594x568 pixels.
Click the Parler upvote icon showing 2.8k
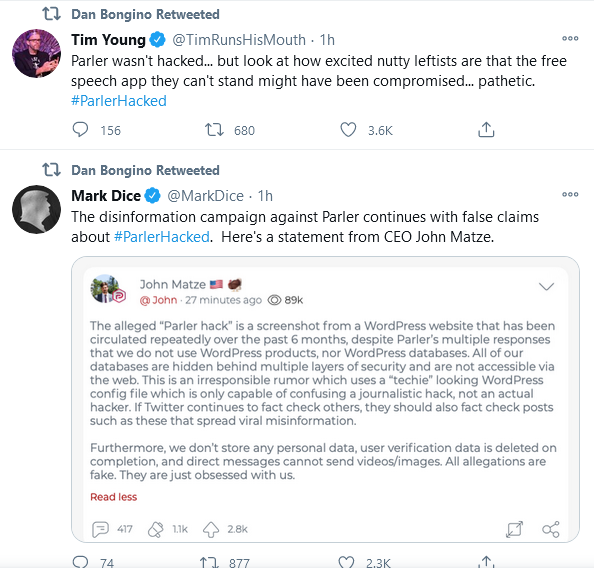click(211, 529)
